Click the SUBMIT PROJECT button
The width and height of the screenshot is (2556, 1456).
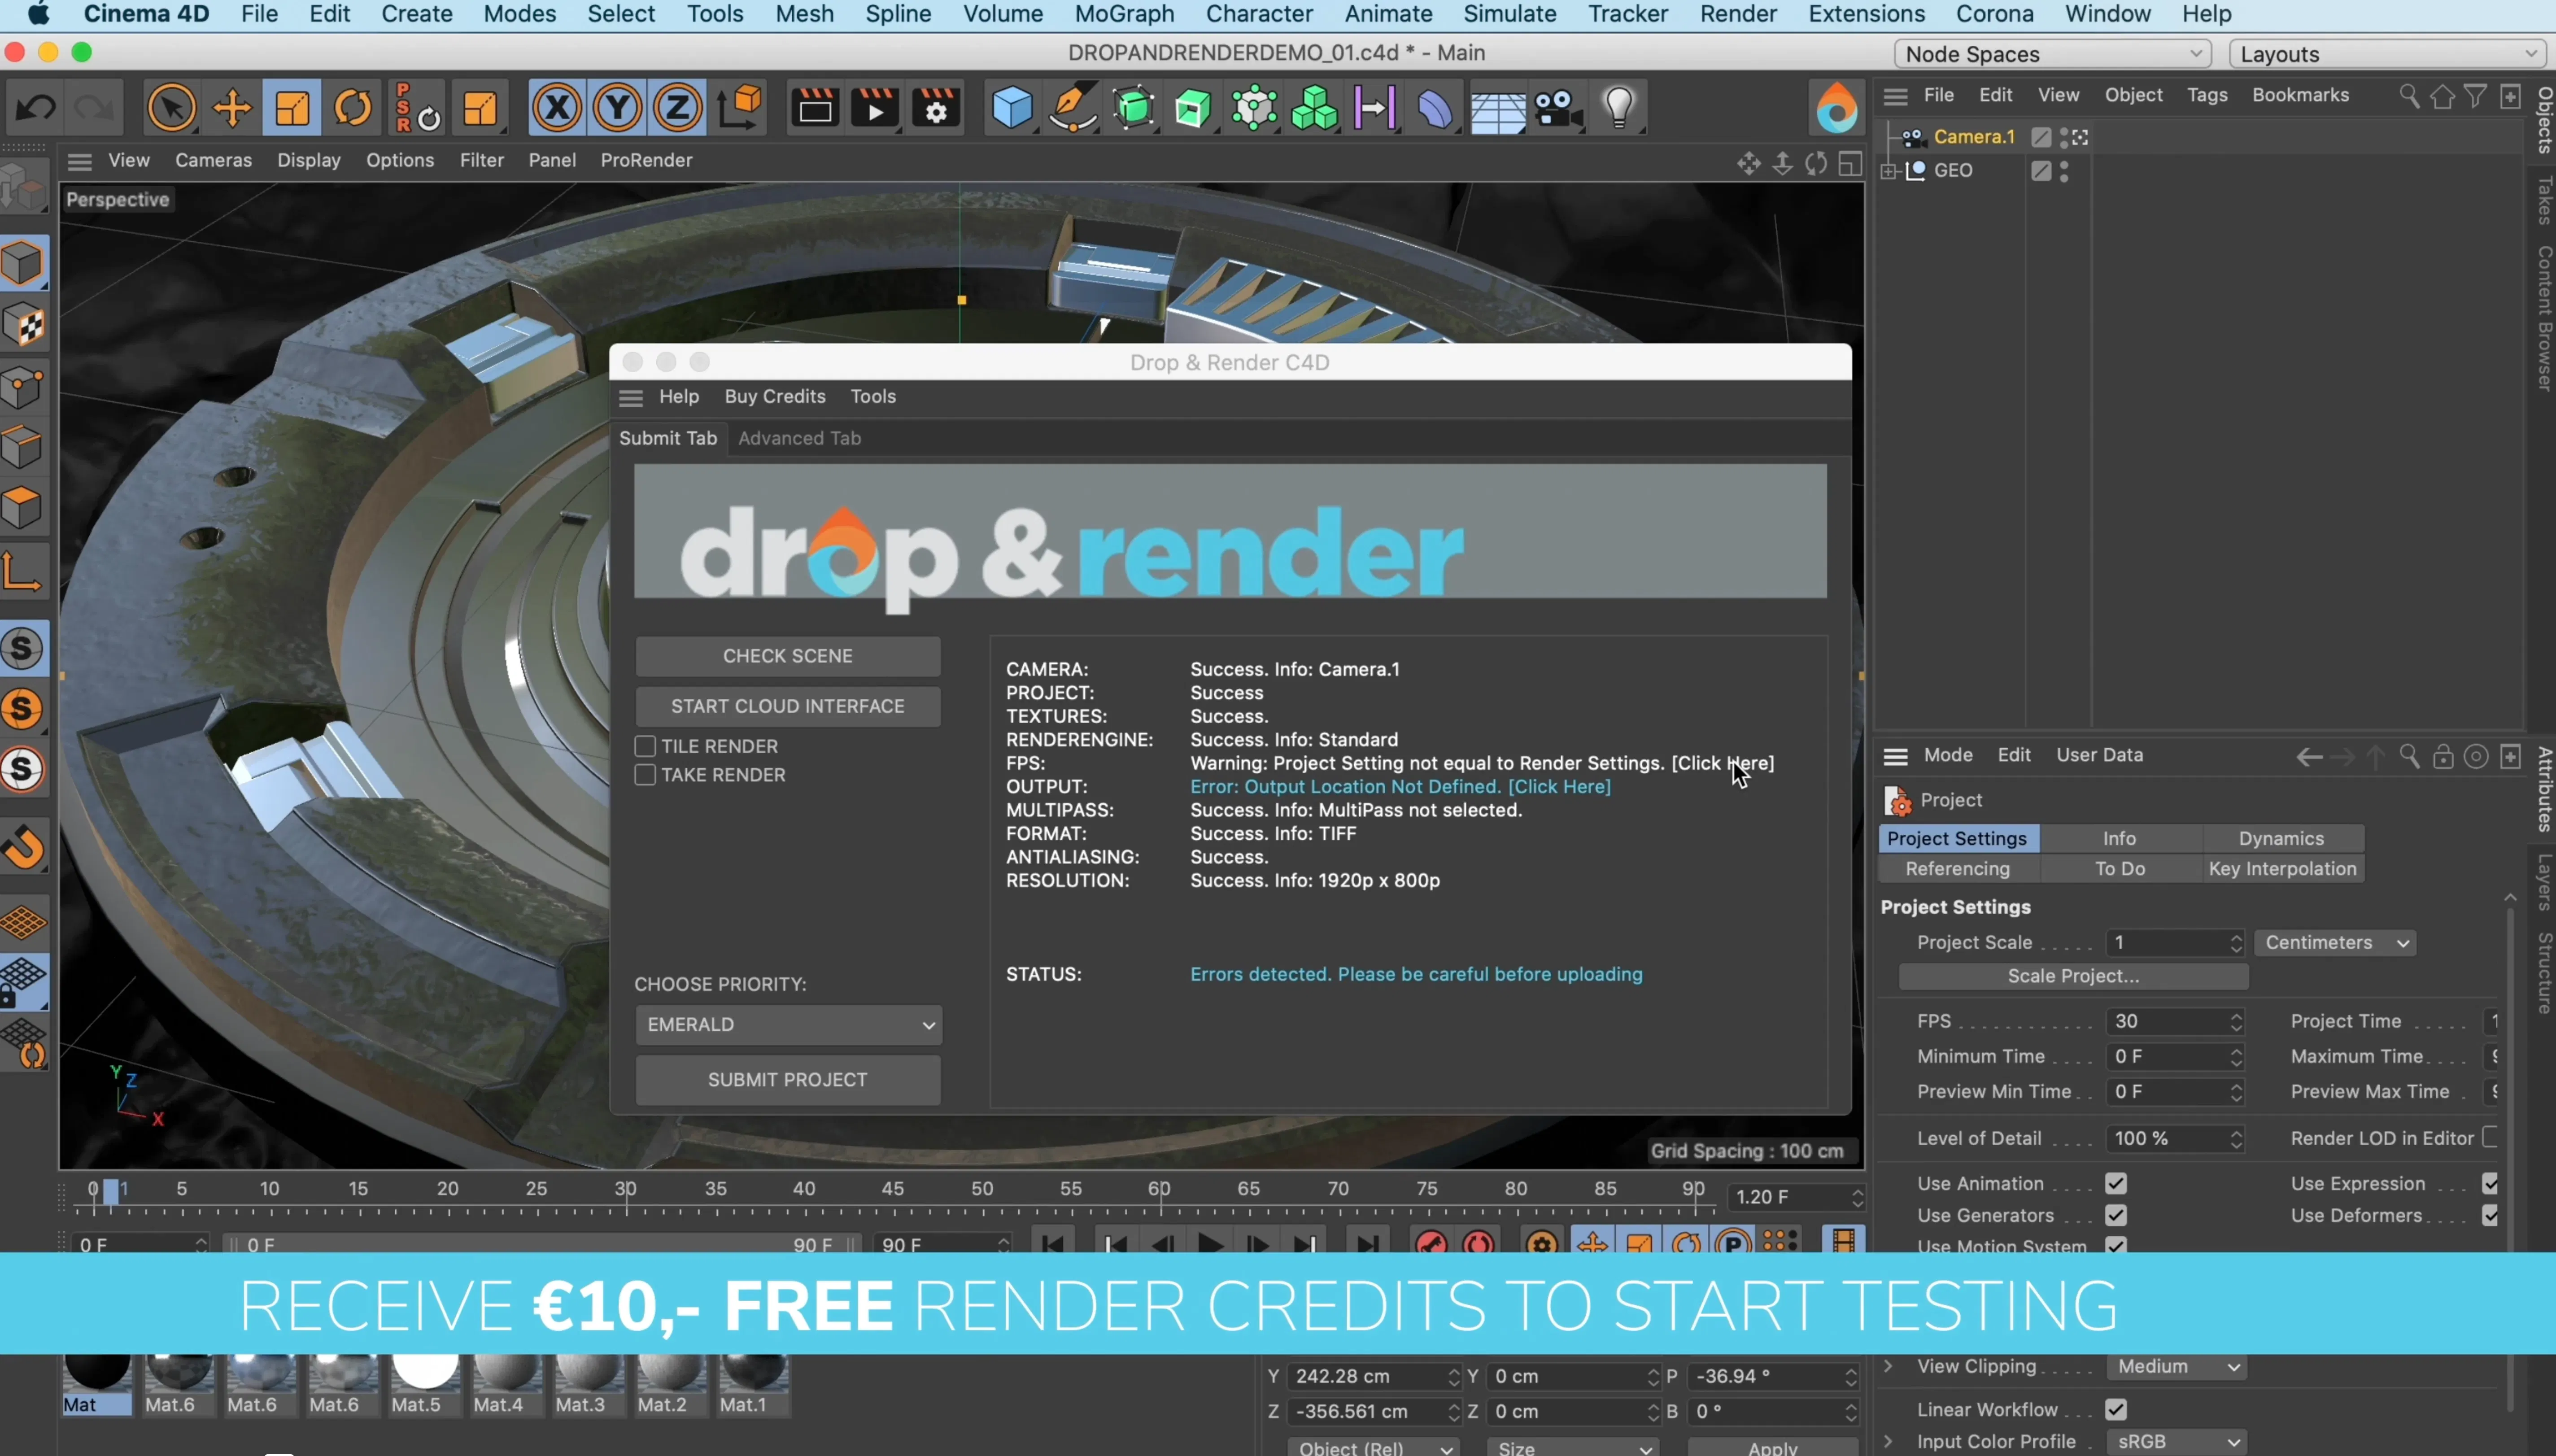788,1080
